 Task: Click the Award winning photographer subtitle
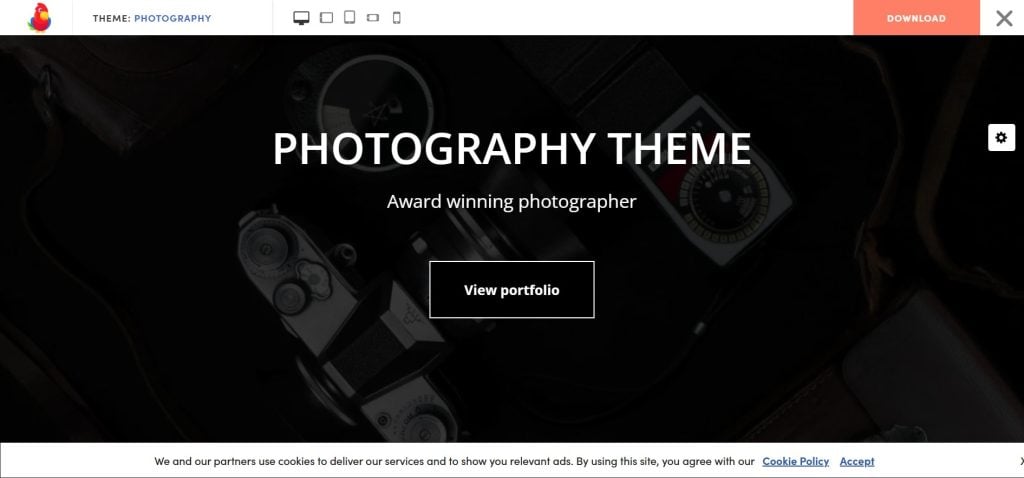[x=511, y=202]
